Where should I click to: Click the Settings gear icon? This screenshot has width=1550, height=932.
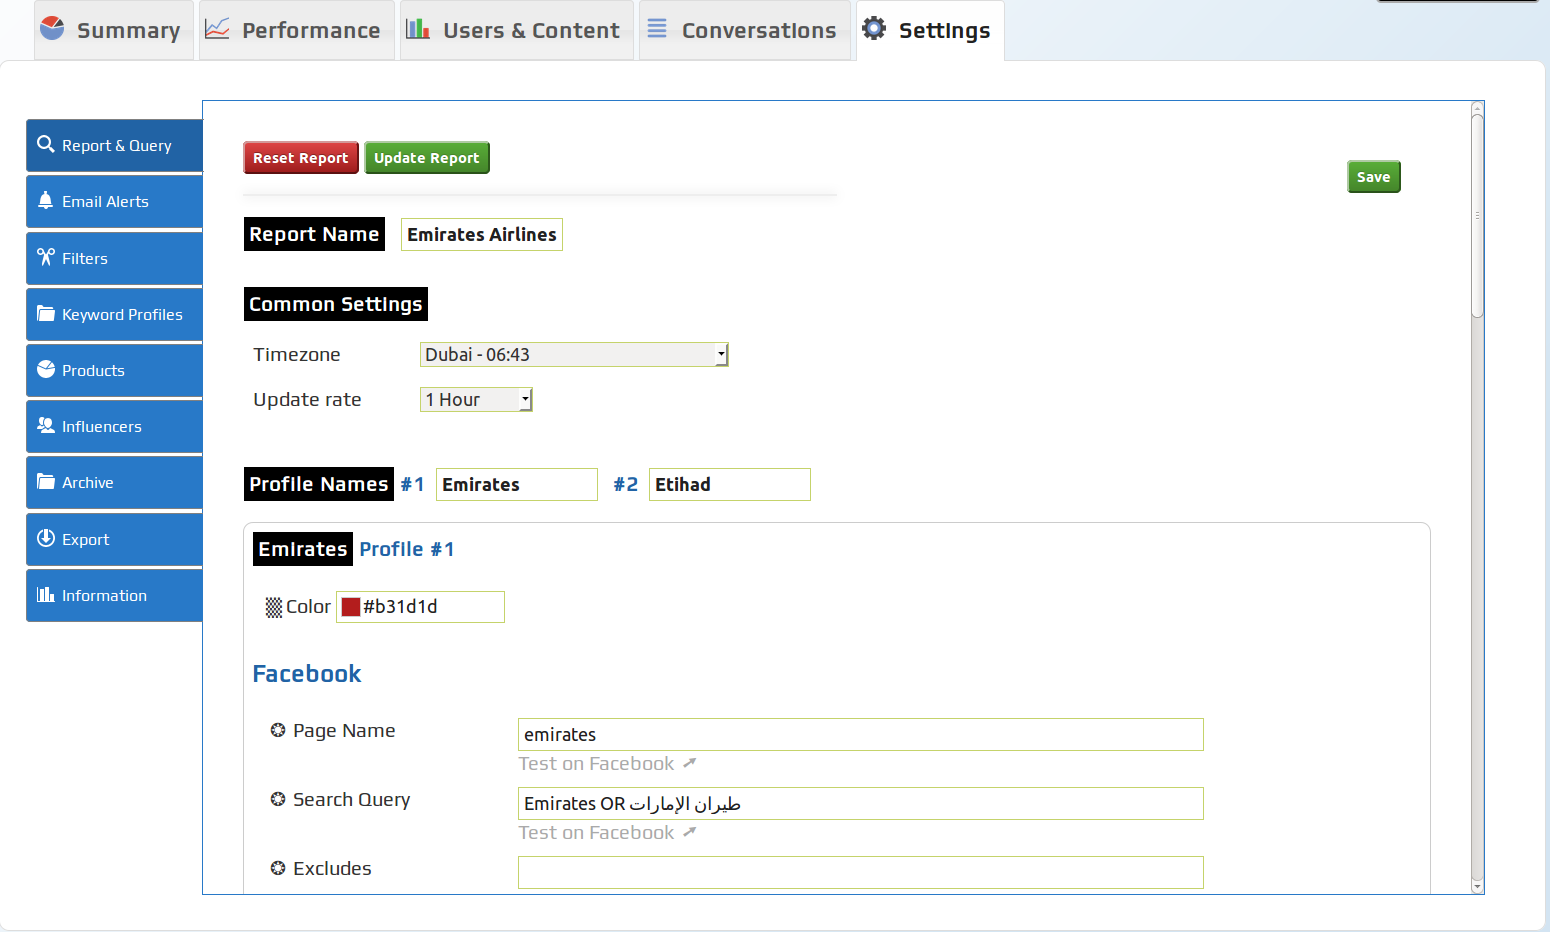click(874, 28)
